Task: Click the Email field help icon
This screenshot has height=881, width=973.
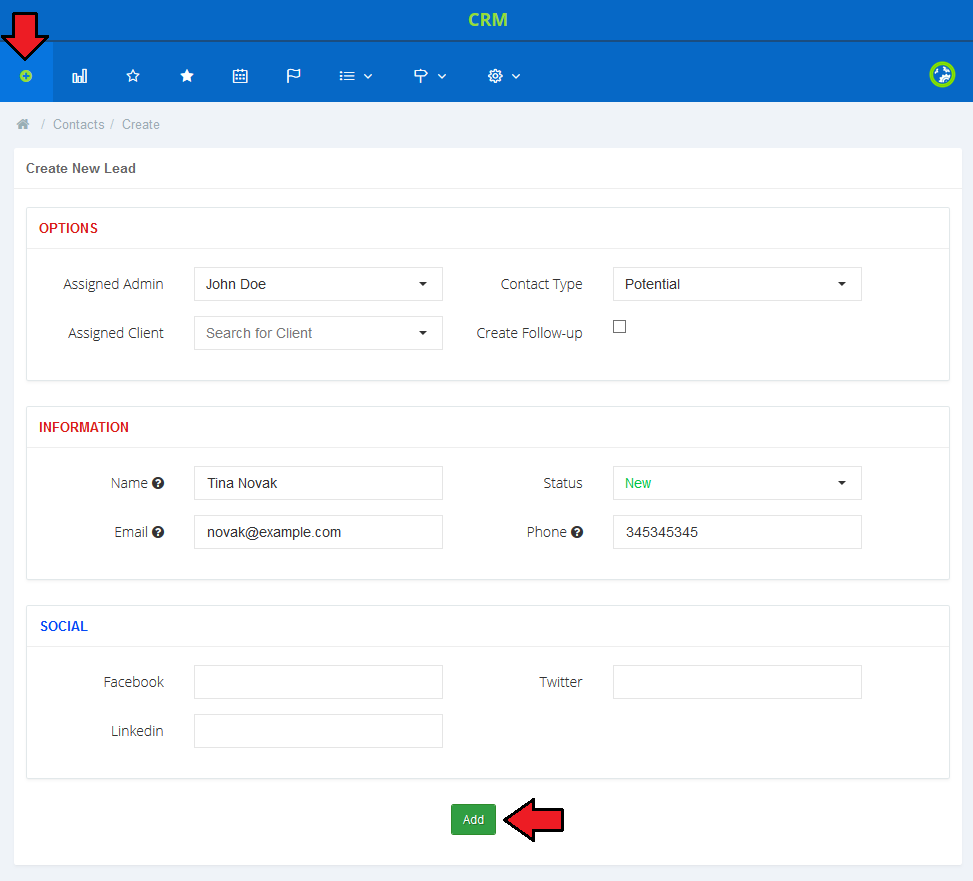Action: 158,532
